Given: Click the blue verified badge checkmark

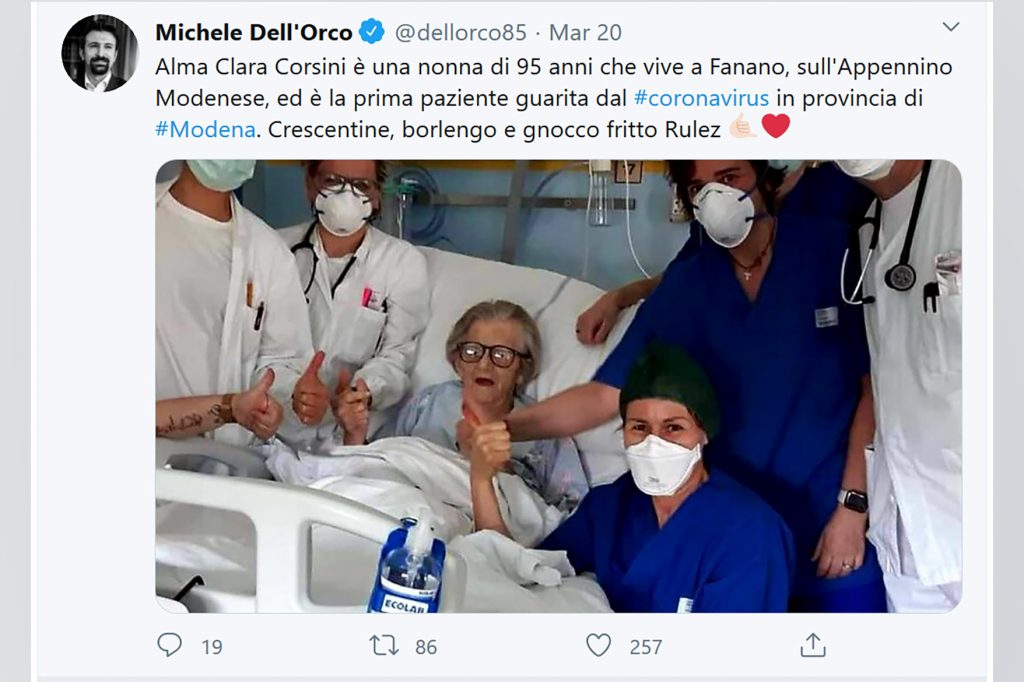Looking at the screenshot, I should tap(371, 31).
